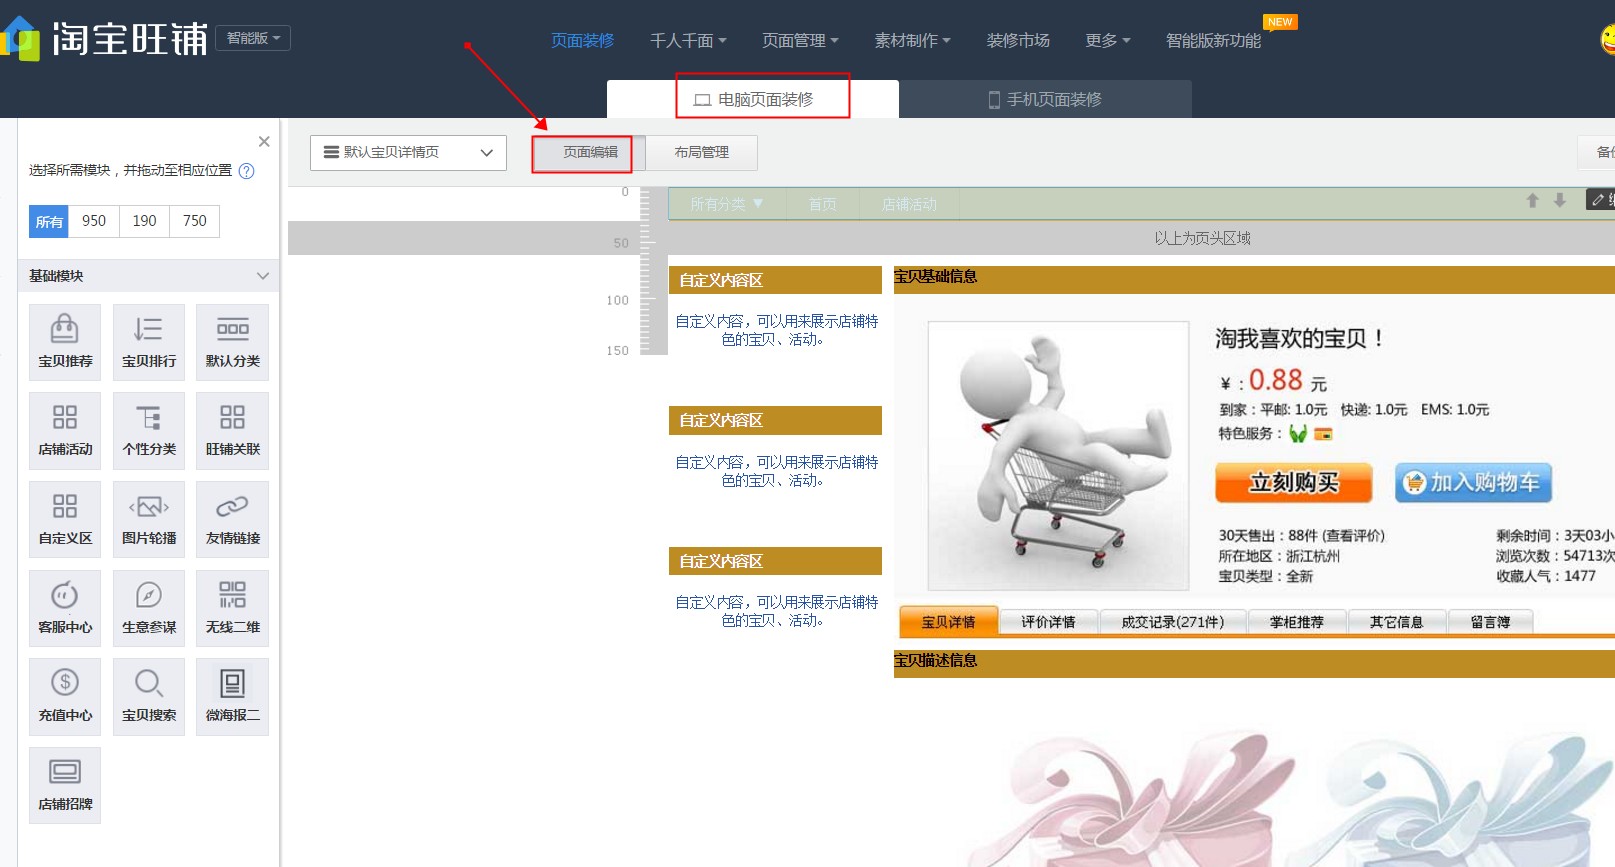Filter modules by 所有 width
Image resolution: width=1615 pixels, height=867 pixels.
pos(49,221)
